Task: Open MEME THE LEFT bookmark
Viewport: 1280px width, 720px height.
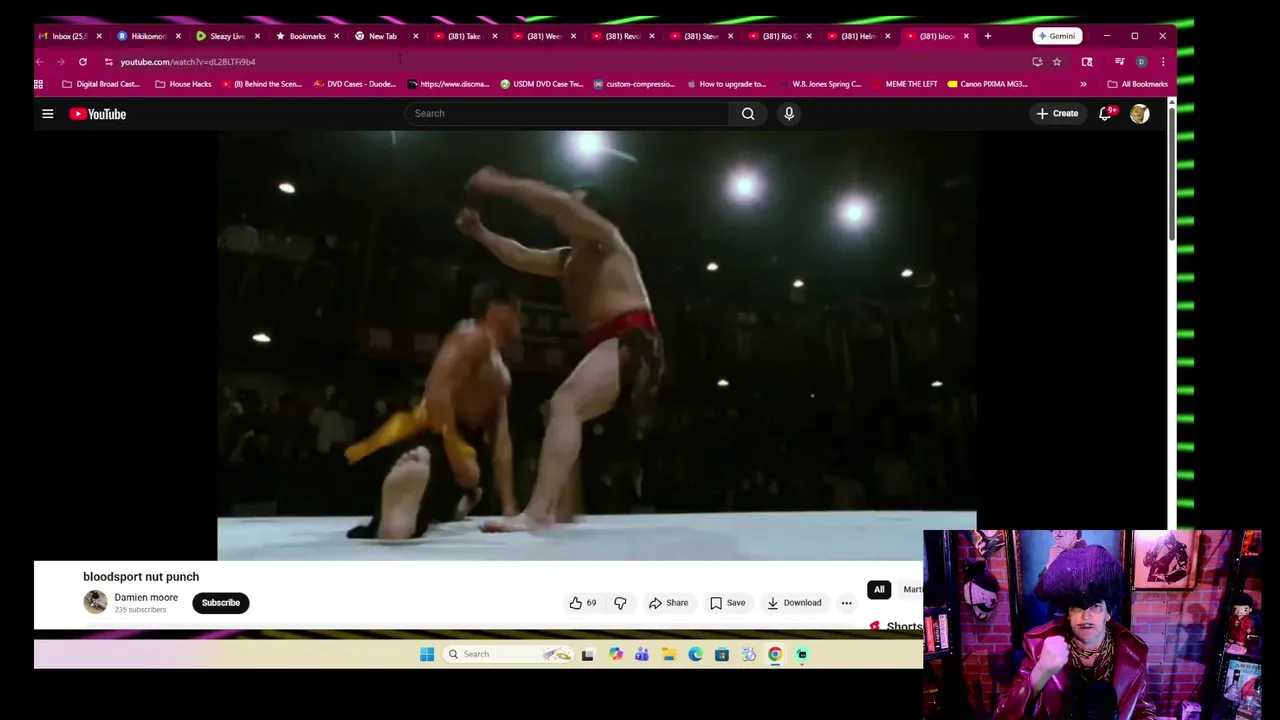Action: tap(904, 84)
